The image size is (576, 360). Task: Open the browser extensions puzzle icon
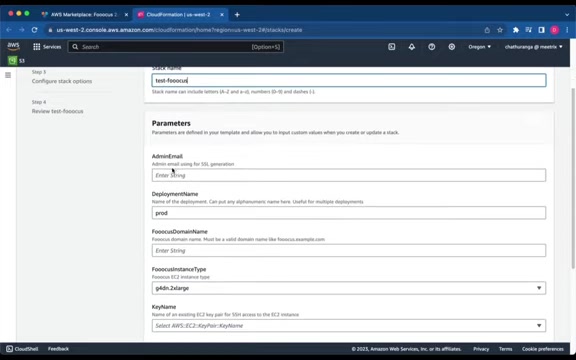point(516,30)
